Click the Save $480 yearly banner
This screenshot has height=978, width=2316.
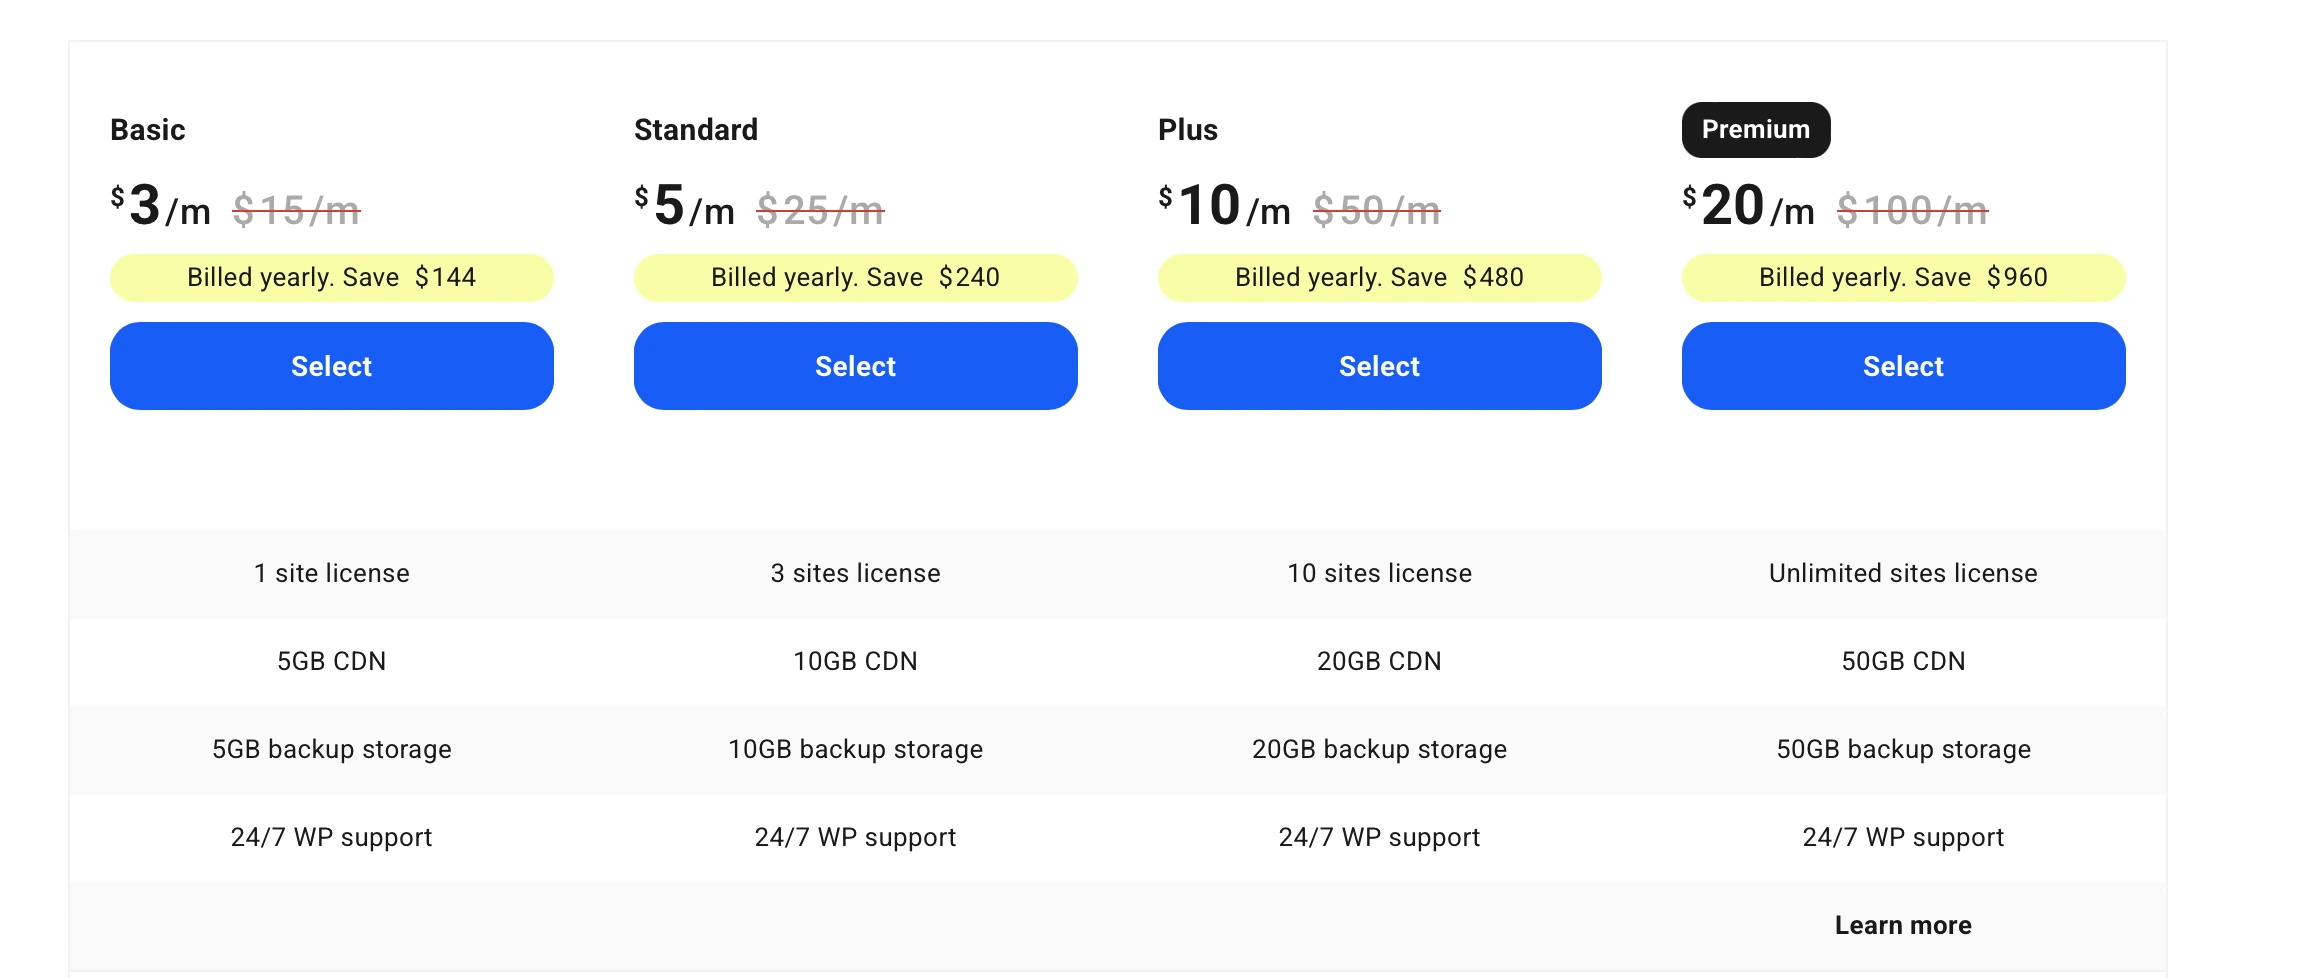[1379, 277]
